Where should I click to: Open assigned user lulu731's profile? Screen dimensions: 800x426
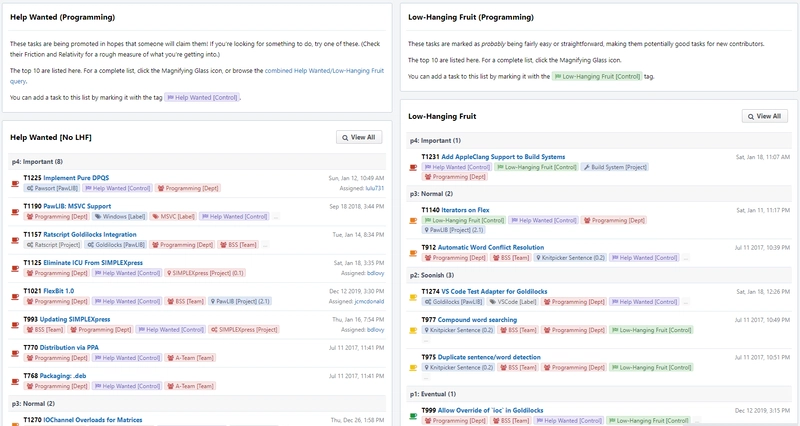pos(377,188)
